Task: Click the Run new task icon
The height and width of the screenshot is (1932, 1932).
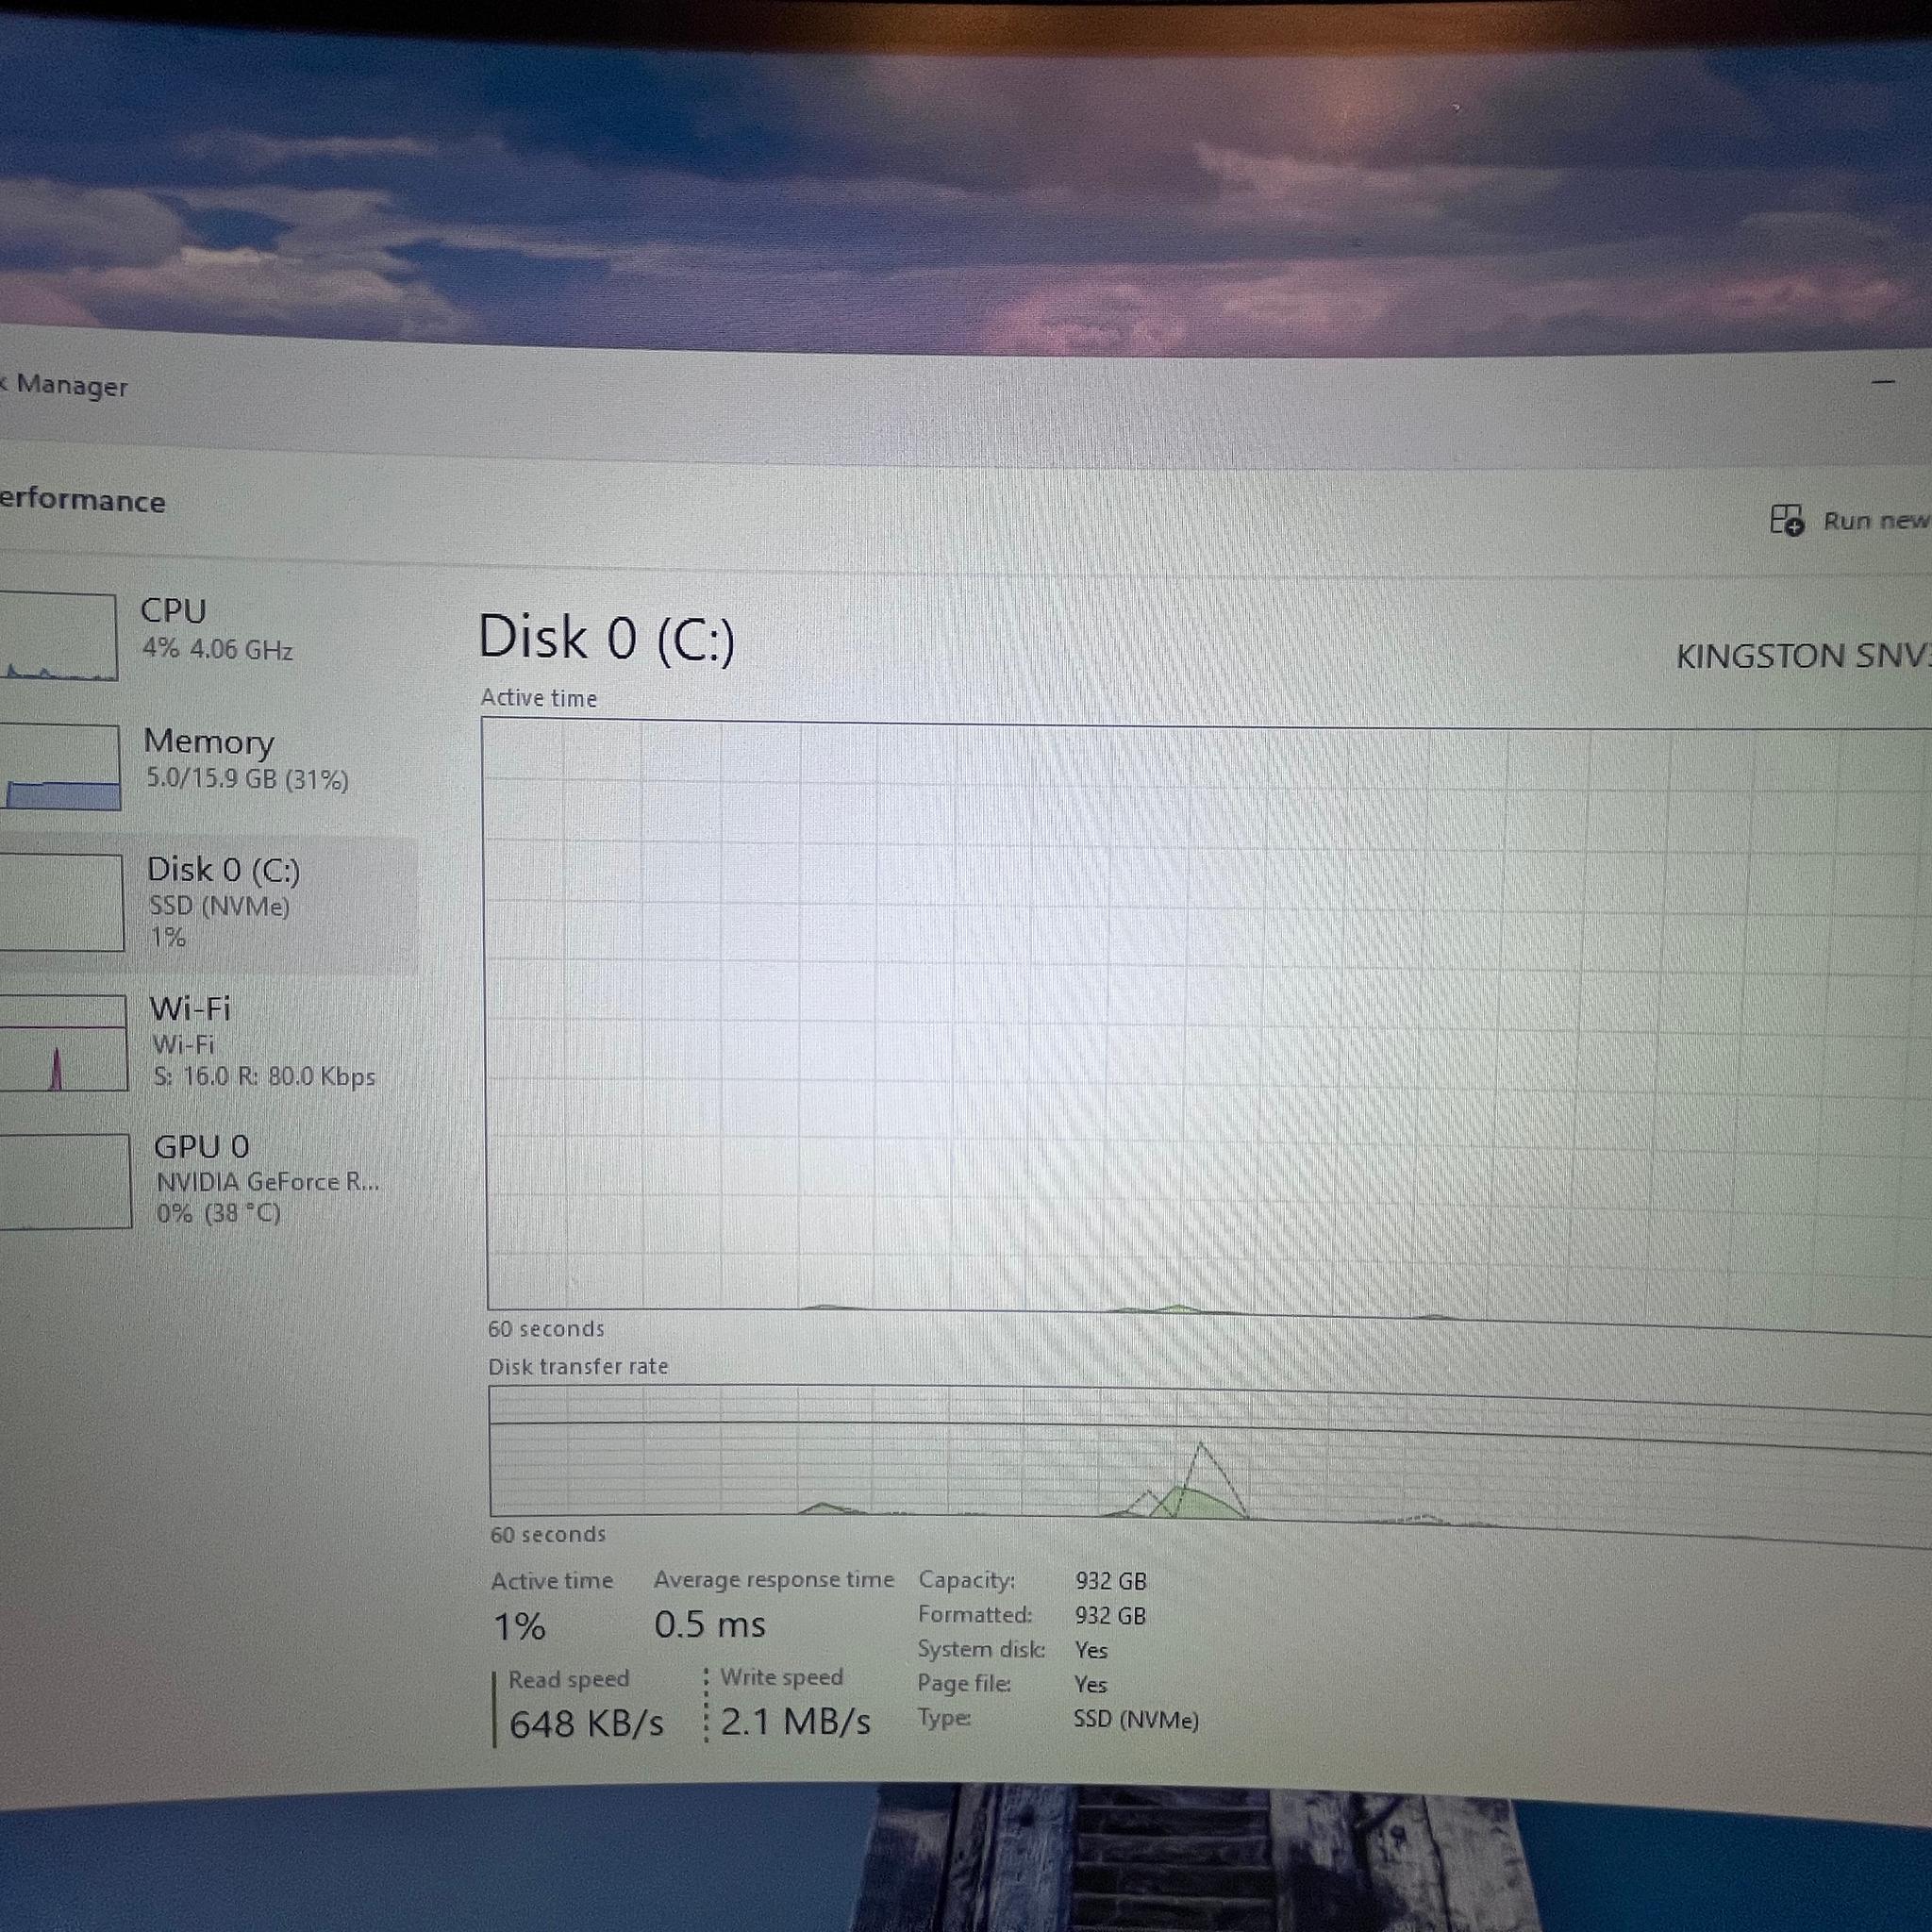Action: click(x=1786, y=520)
